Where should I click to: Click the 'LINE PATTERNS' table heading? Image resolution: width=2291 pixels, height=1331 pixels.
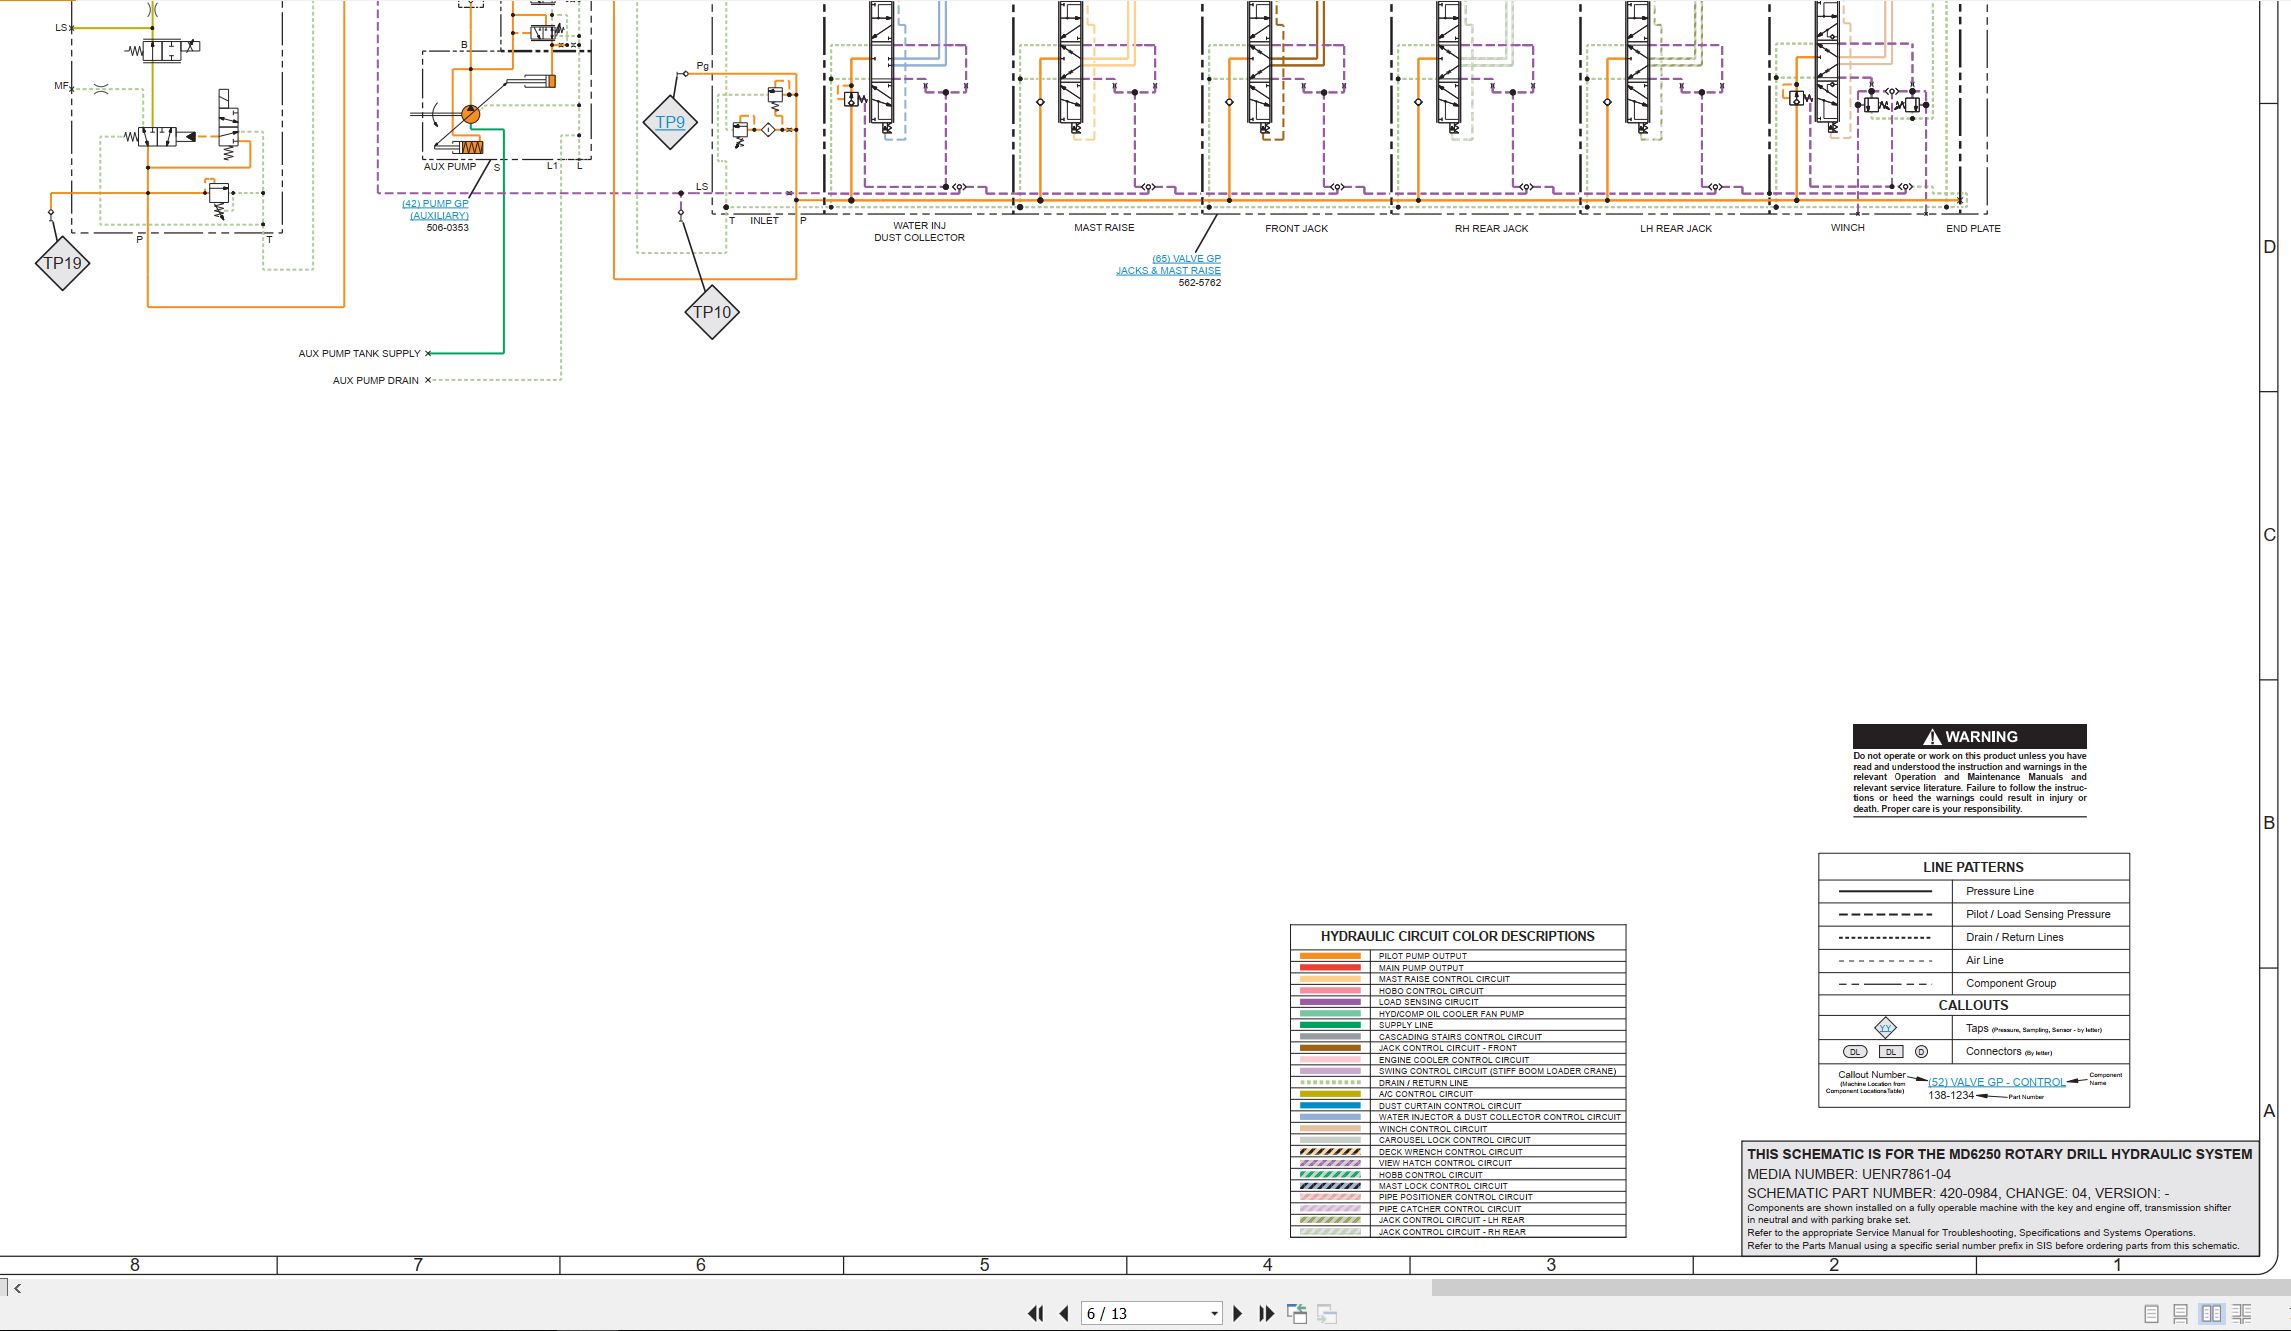[x=1973, y=867]
